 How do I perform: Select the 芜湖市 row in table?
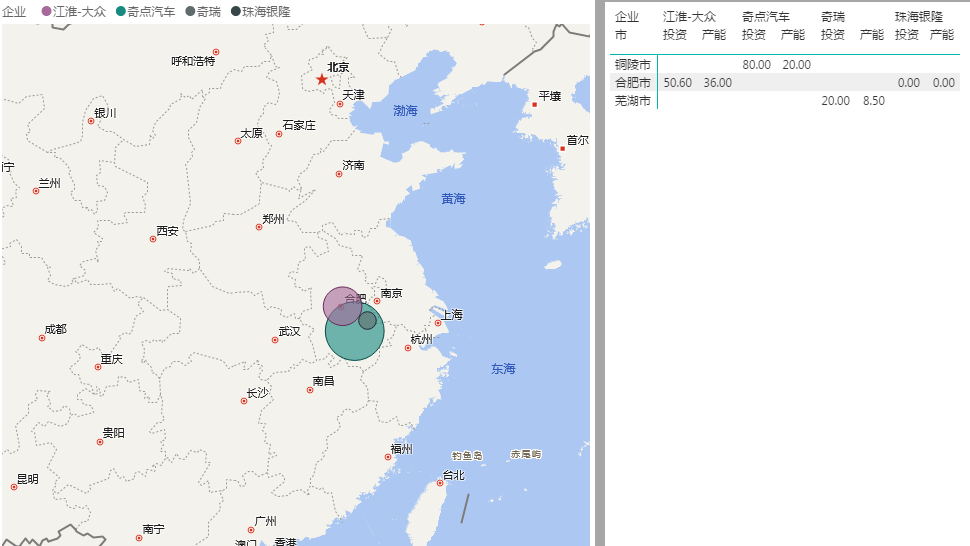(x=632, y=101)
